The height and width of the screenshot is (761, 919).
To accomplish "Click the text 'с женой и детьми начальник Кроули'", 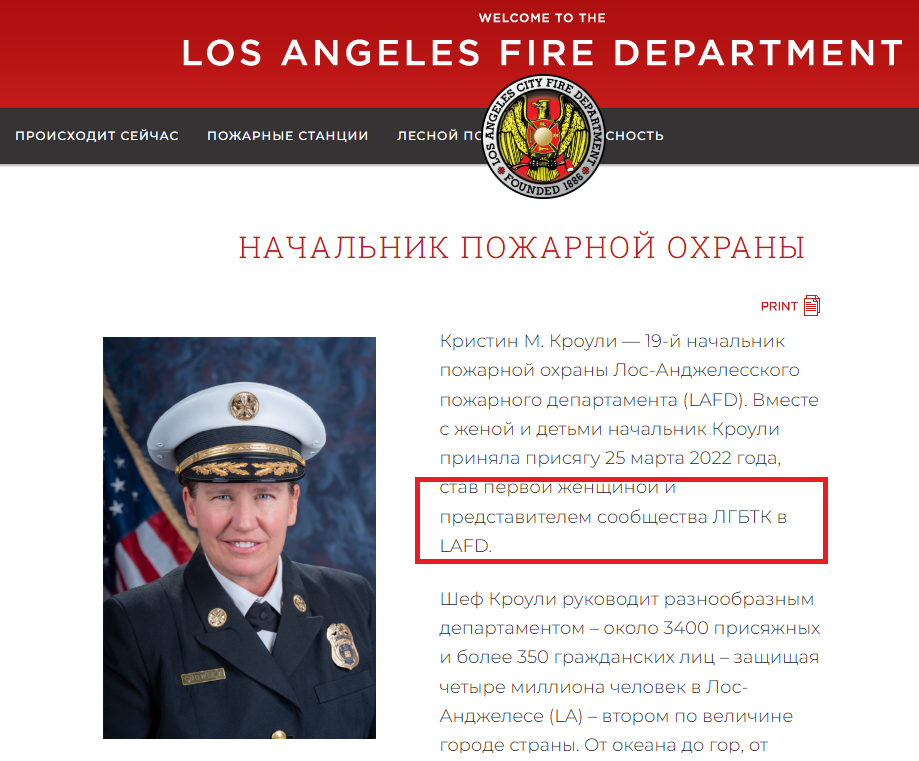I will coord(610,429).
